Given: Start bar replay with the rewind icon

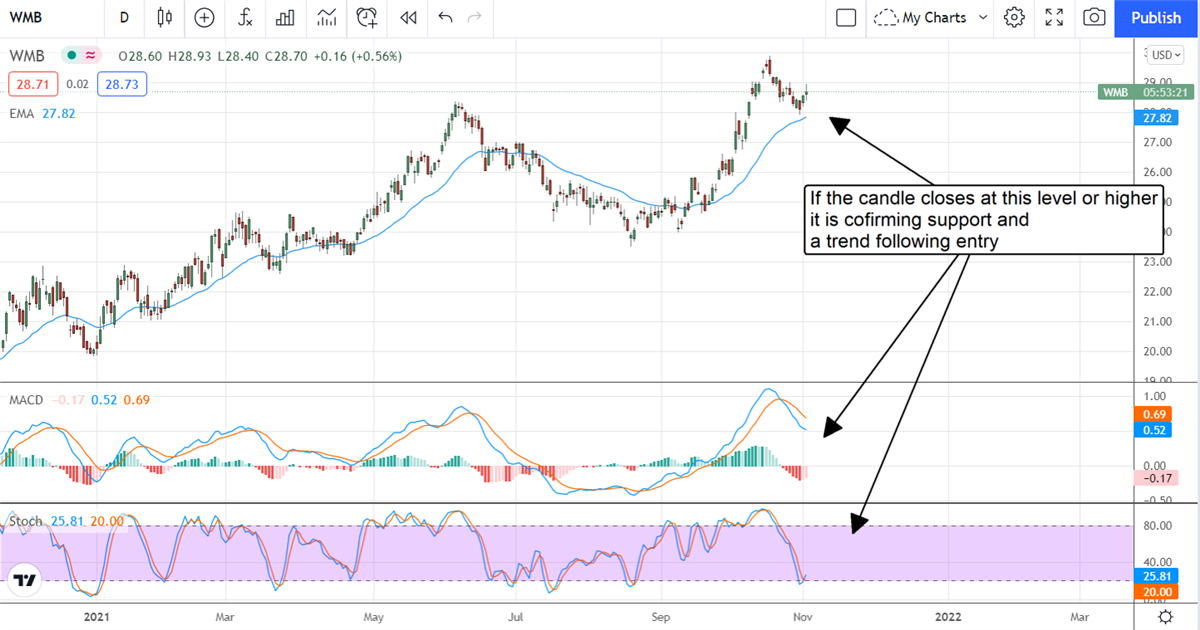Looking at the screenshot, I should coord(407,17).
